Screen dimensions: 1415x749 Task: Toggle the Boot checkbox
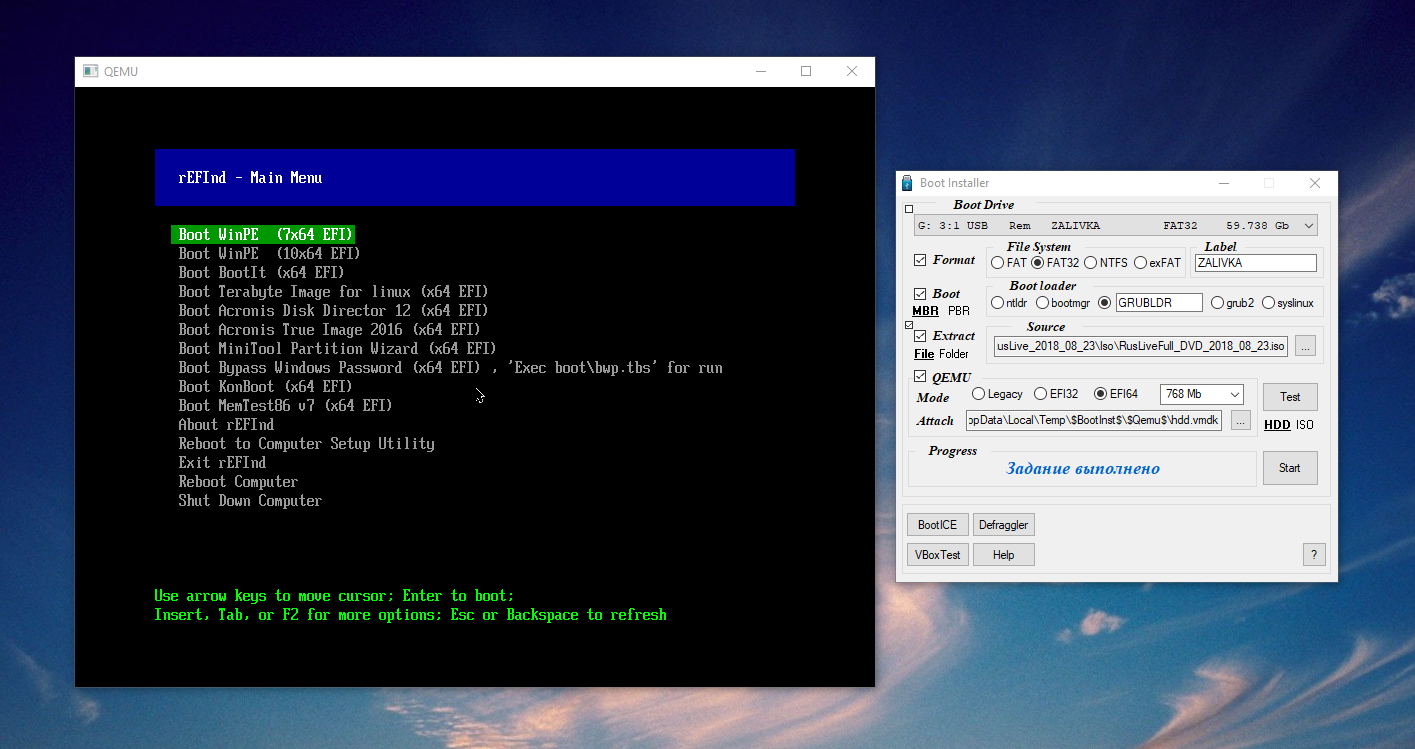click(x=920, y=294)
